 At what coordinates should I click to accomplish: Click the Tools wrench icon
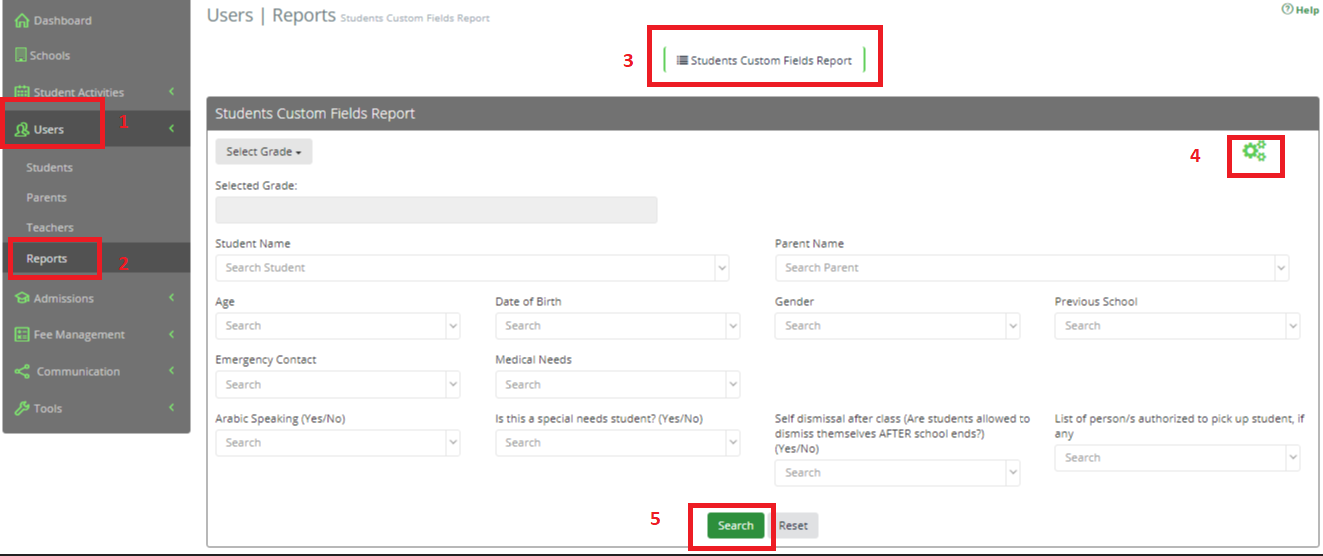[22, 408]
